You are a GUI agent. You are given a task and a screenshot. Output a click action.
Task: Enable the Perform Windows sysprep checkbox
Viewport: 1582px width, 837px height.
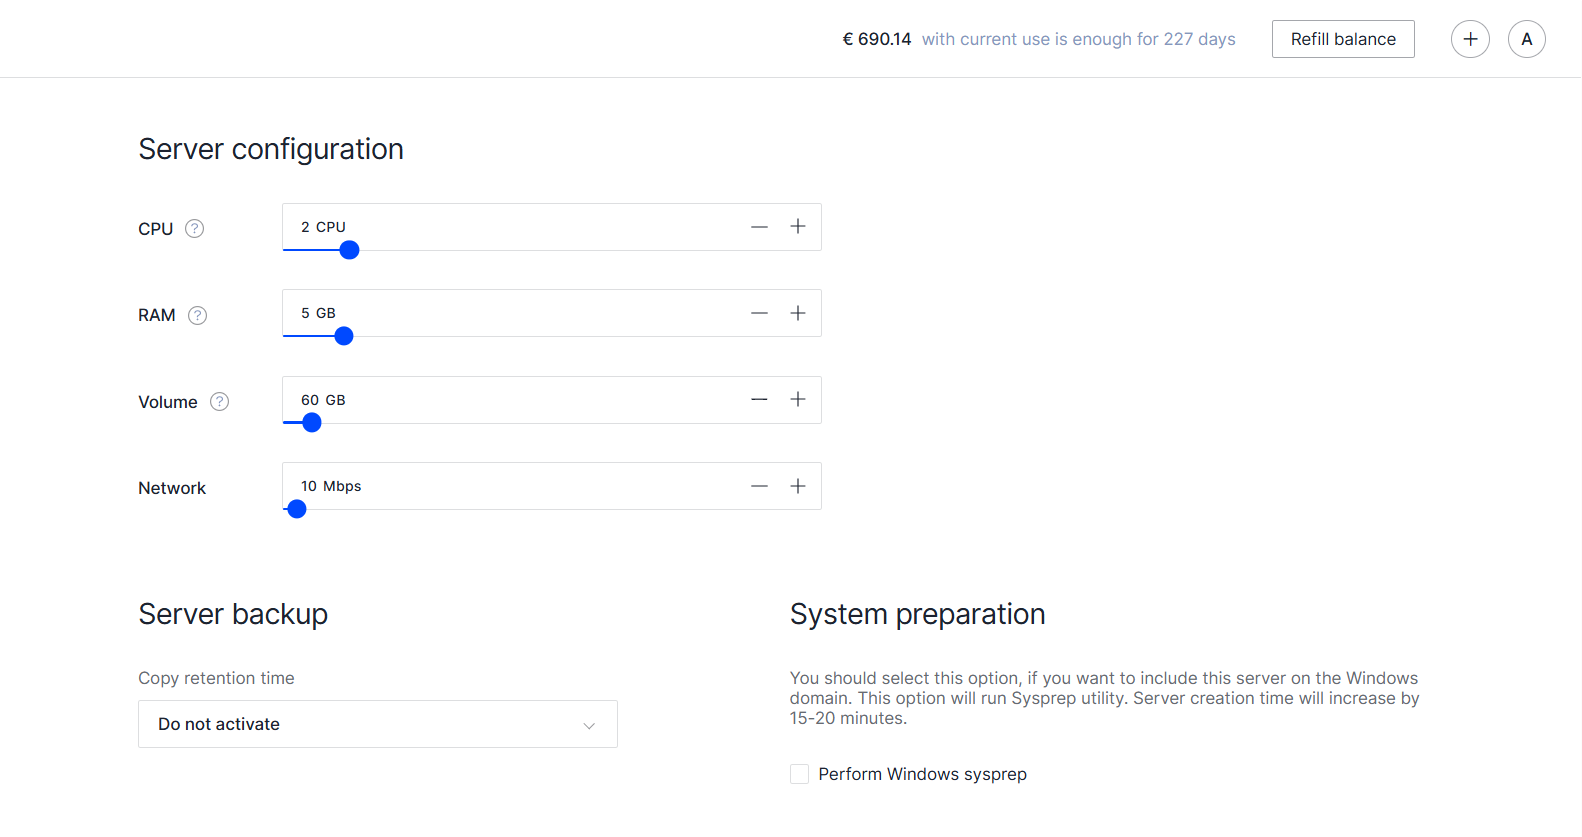799,773
